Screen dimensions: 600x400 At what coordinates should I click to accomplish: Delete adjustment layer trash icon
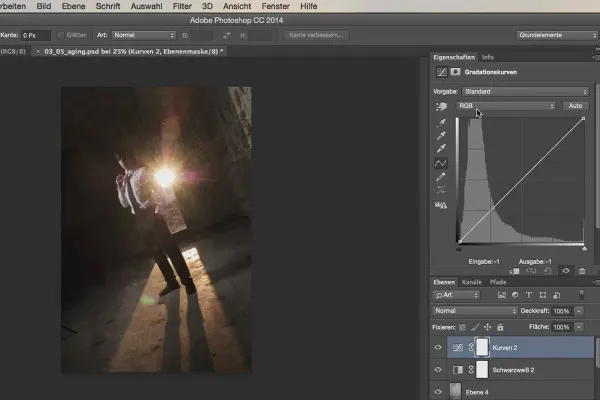[582, 271]
